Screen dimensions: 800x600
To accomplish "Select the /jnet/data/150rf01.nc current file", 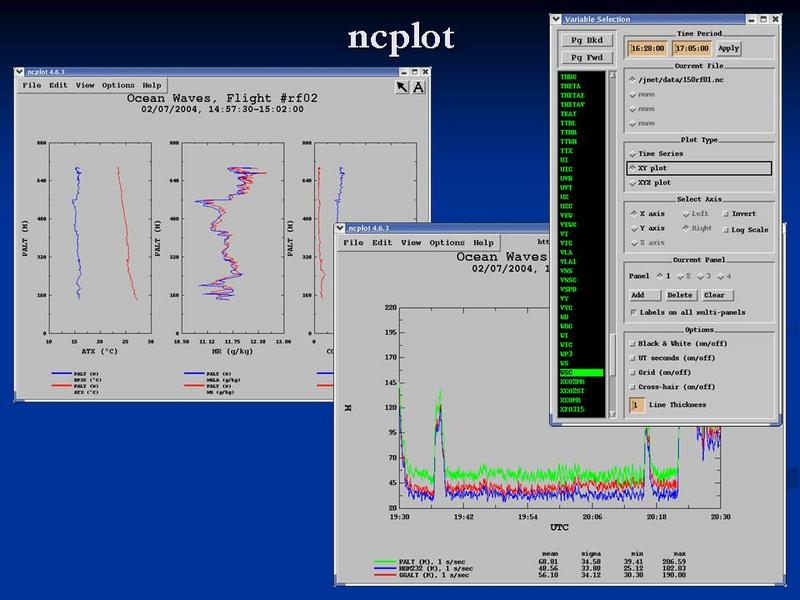I will tap(678, 80).
